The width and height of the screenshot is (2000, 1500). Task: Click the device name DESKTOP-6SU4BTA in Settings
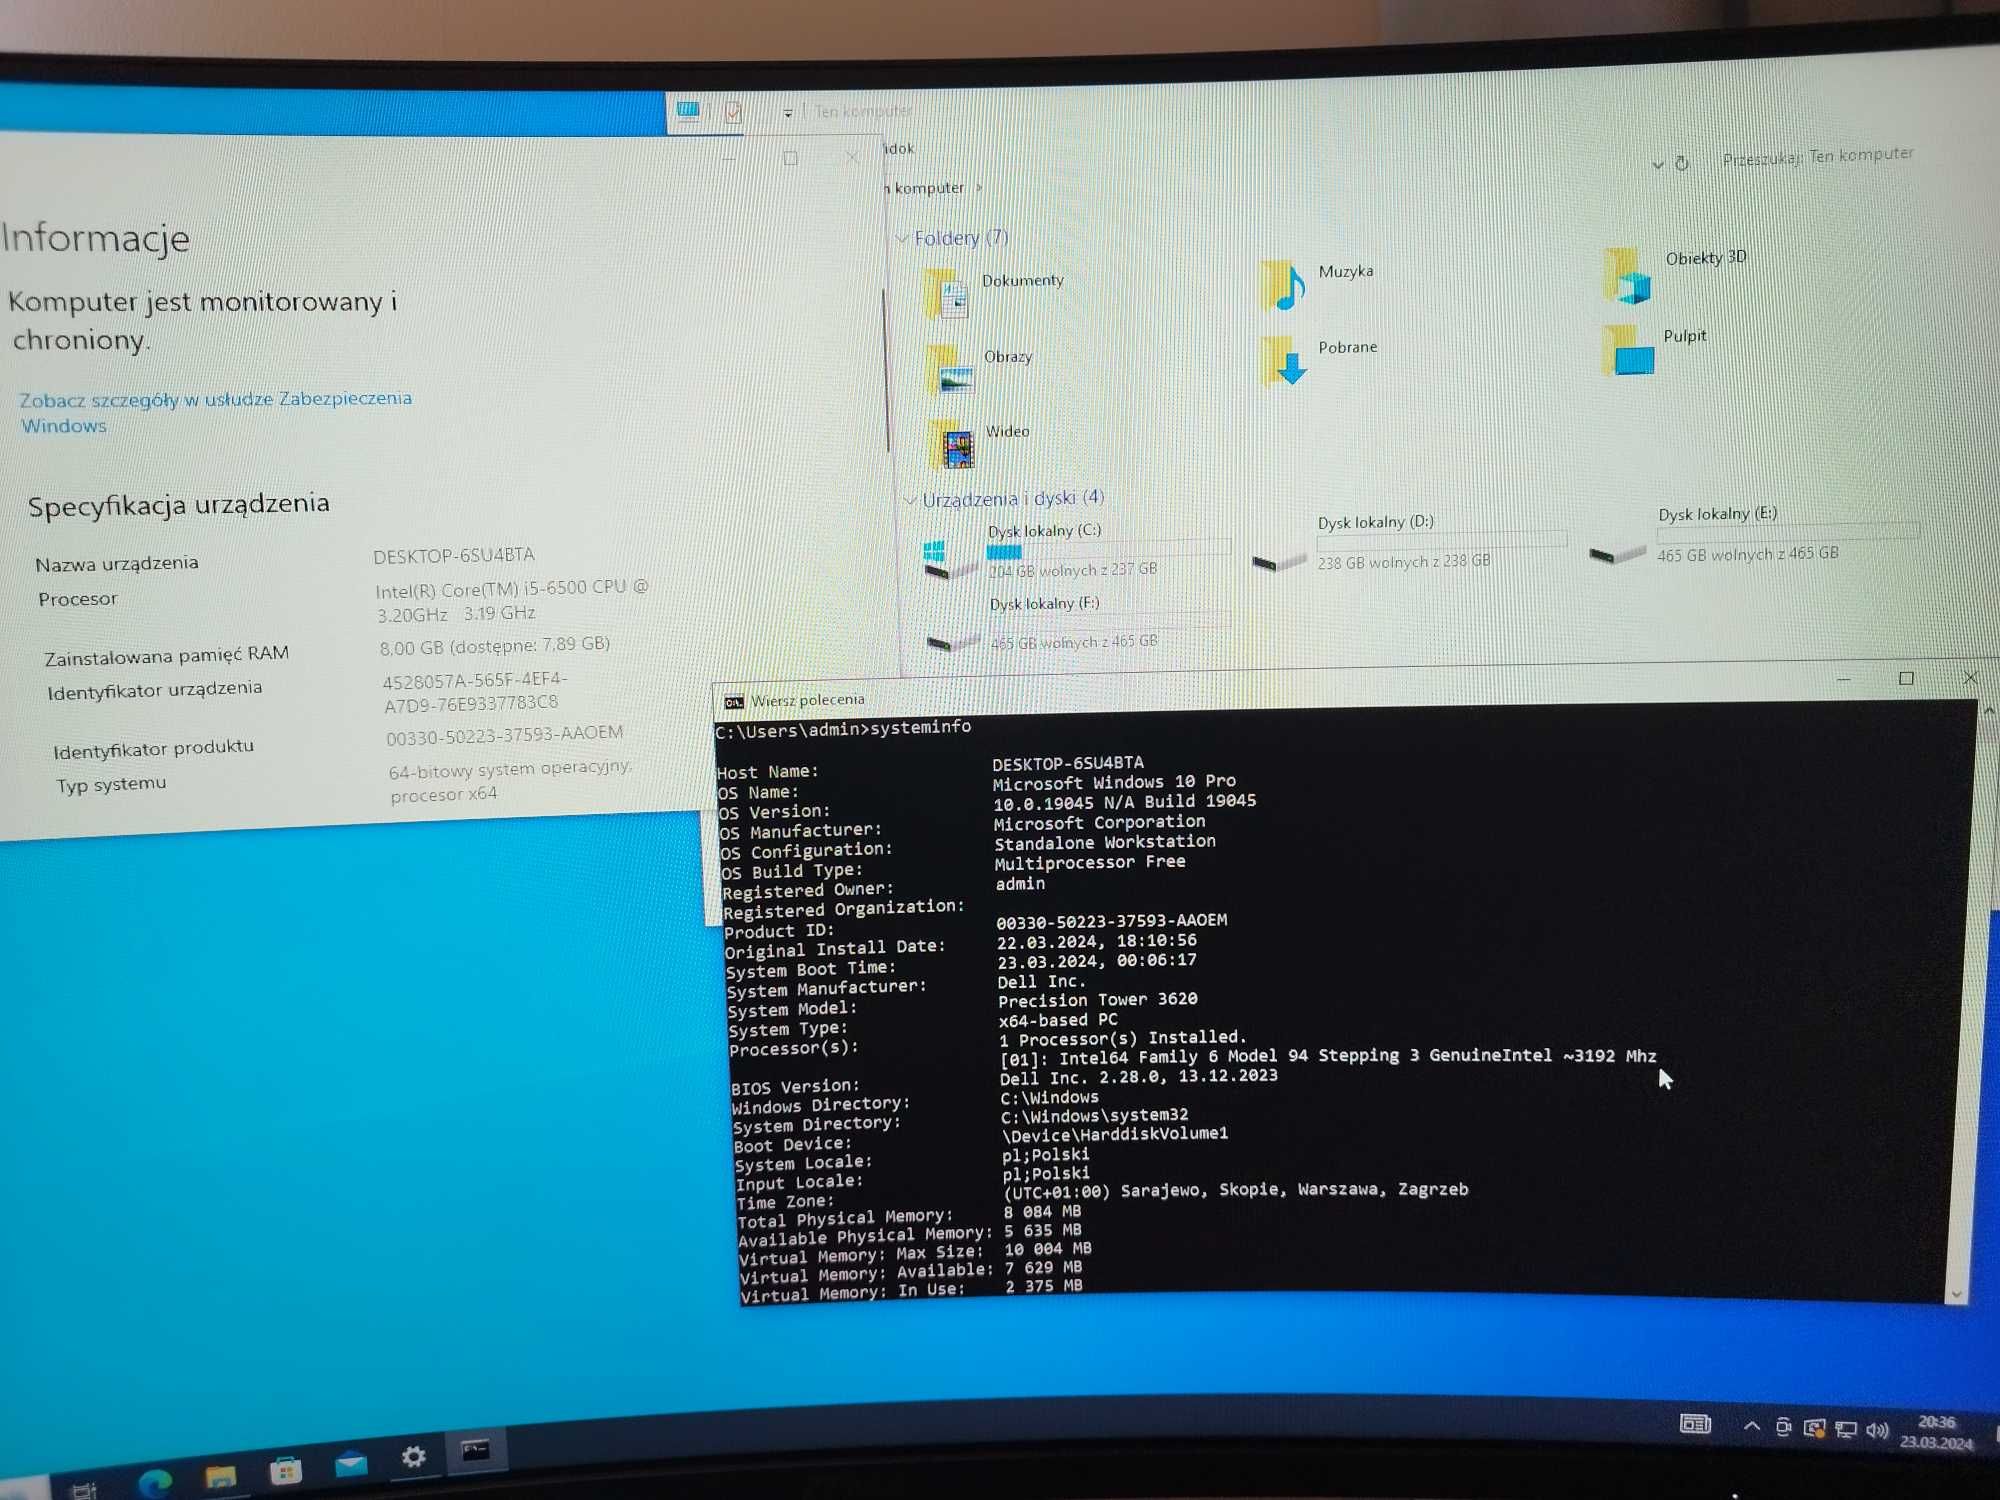454,555
